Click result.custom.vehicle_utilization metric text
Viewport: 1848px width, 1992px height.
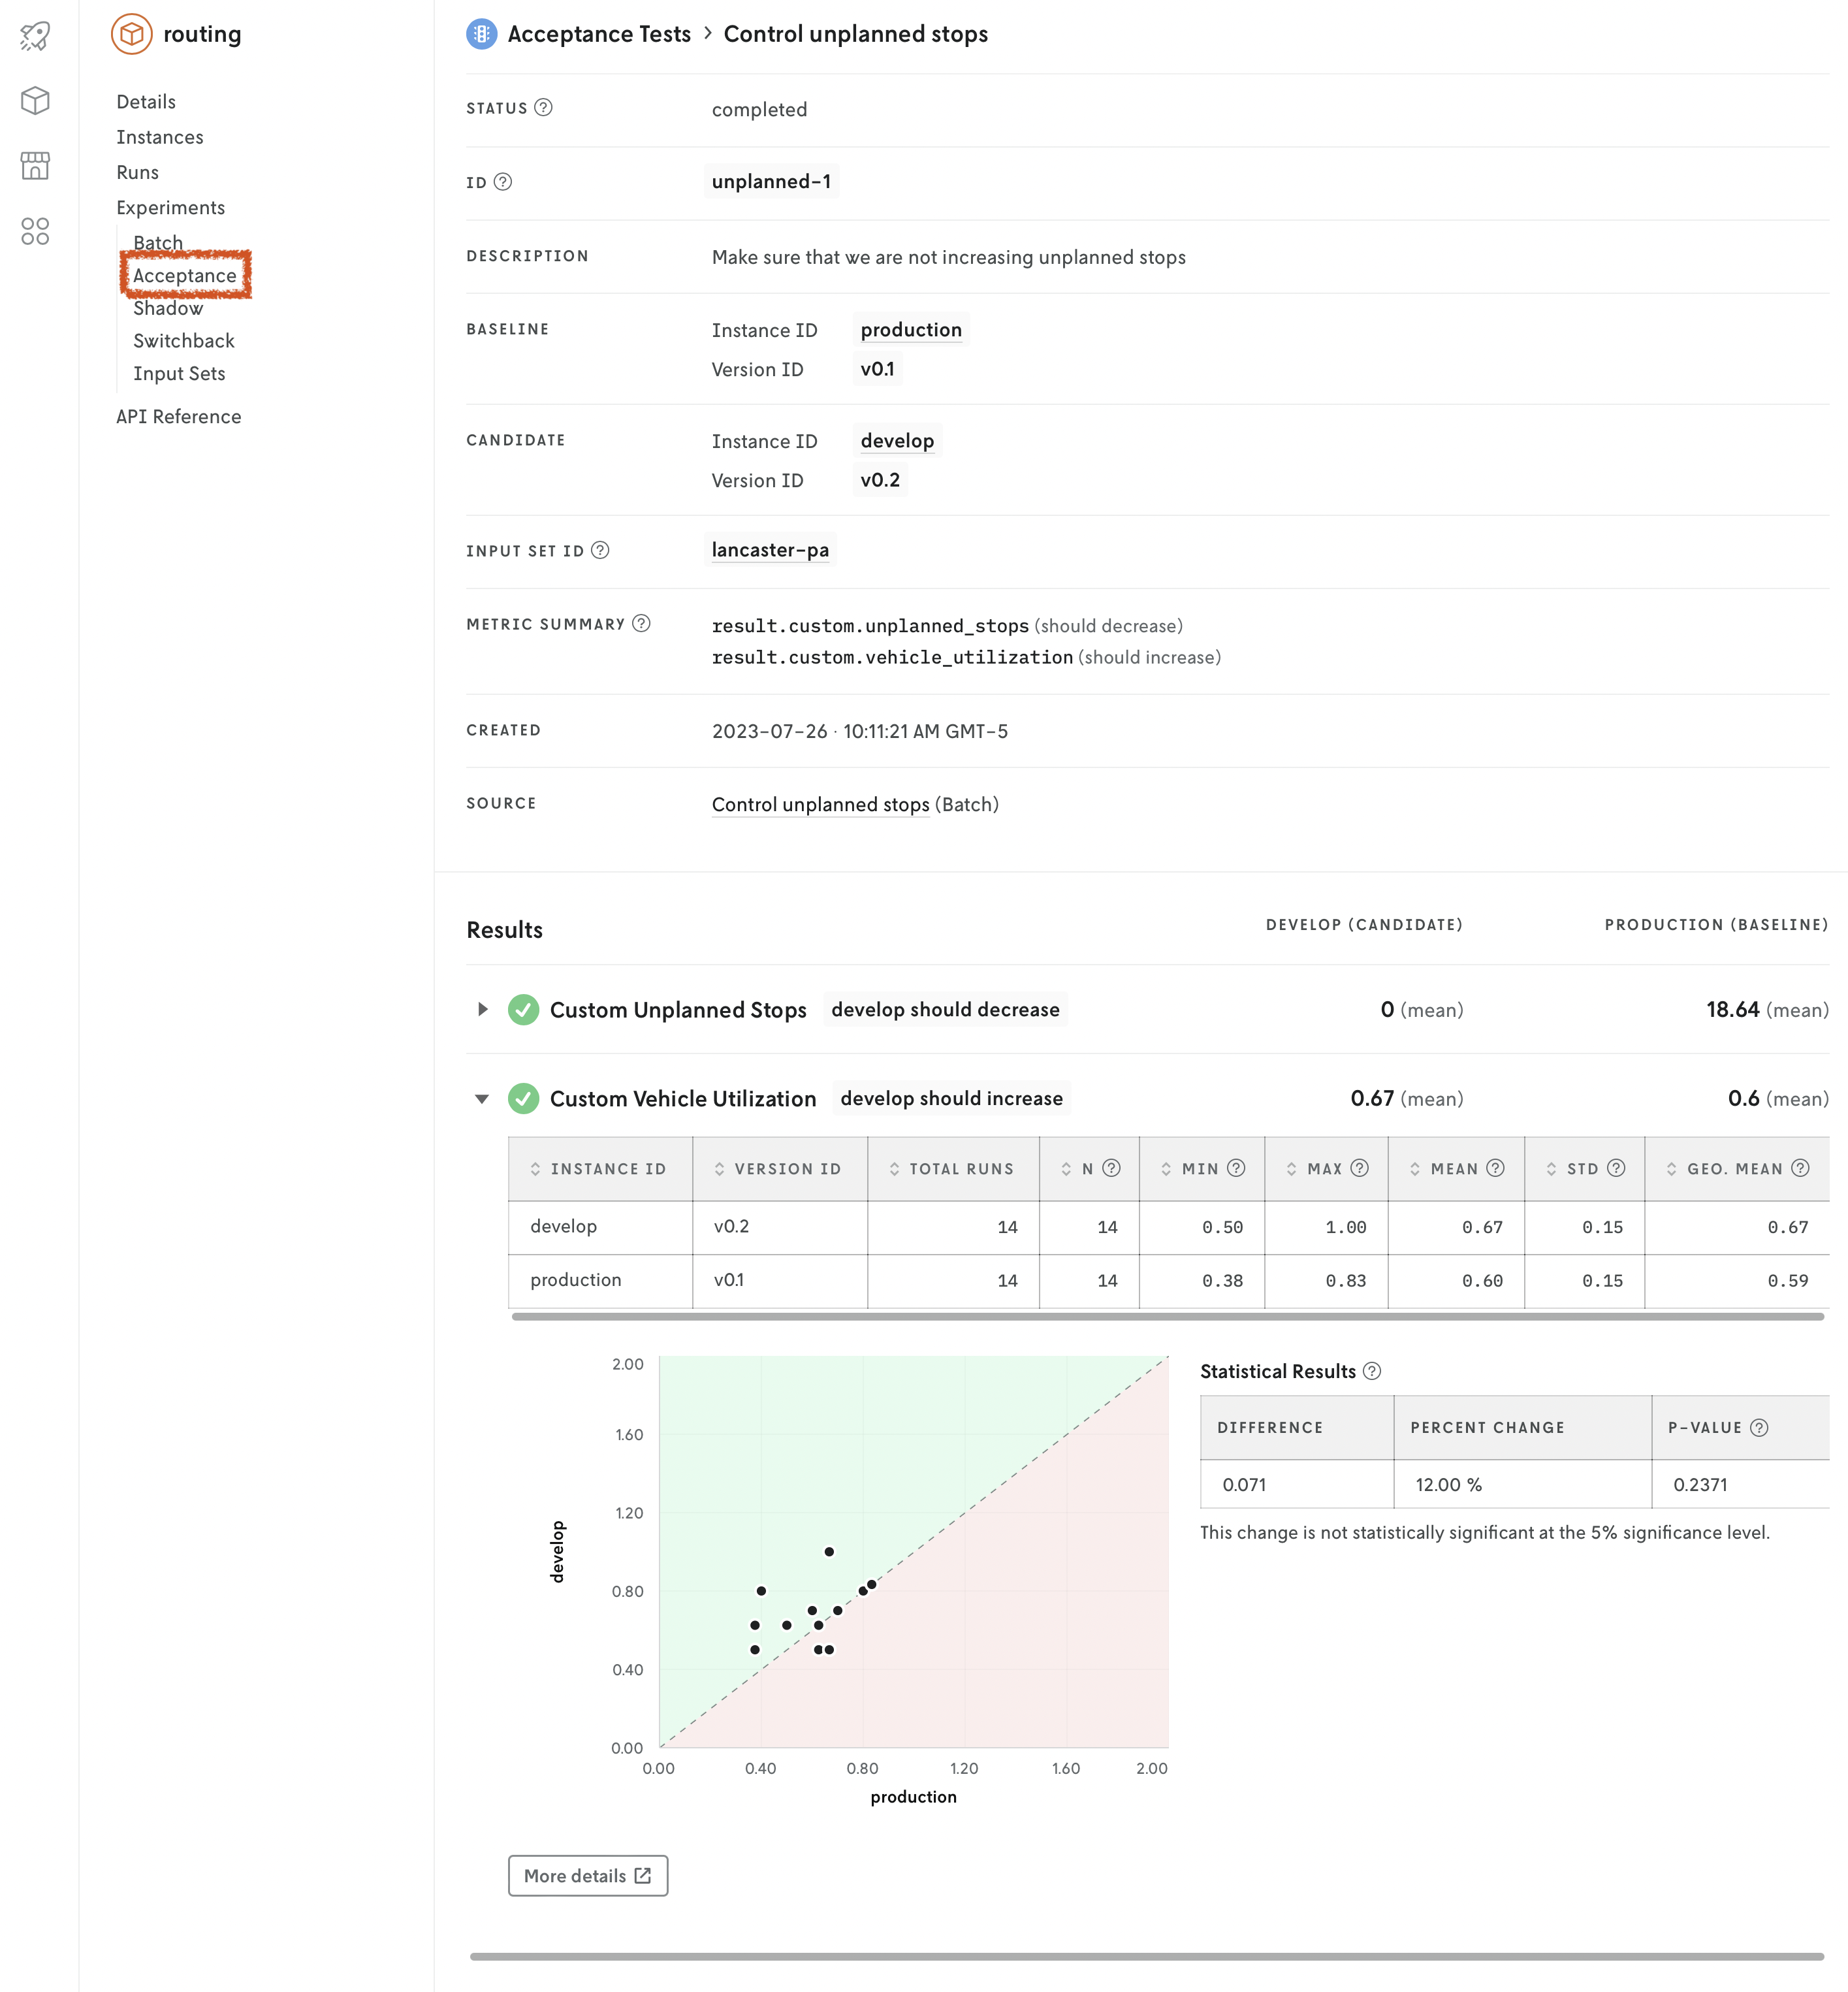(x=892, y=657)
